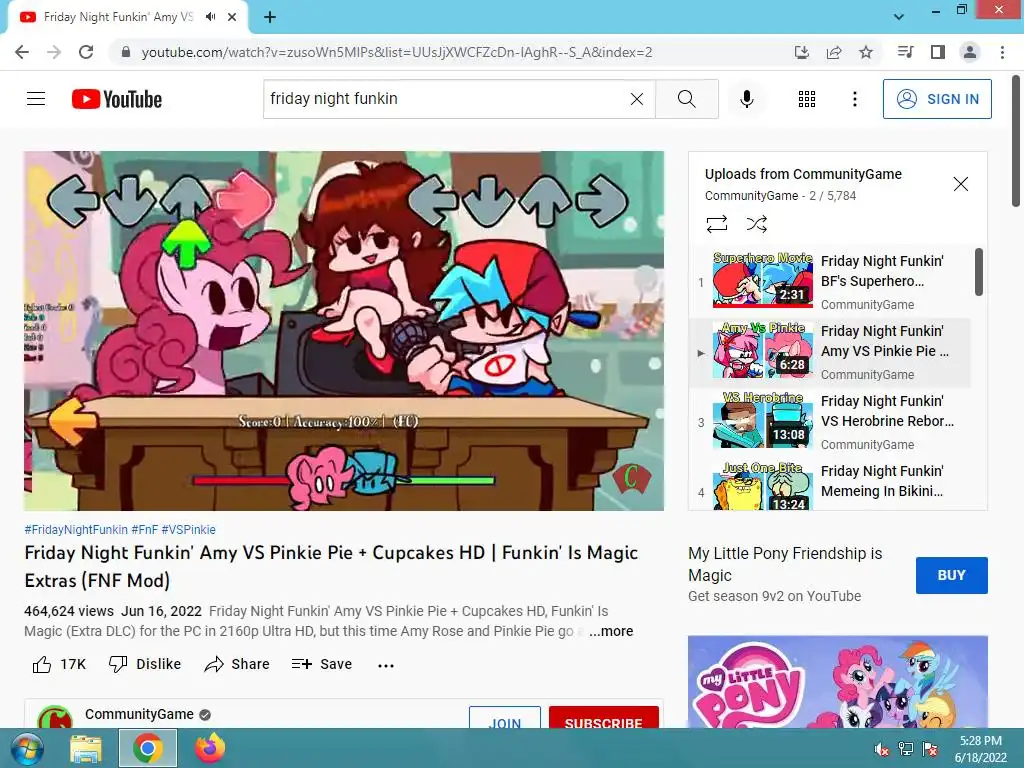Open CommunityGame channel name
The width and height of the screenshot is (1024, 768).
[139, 714]
